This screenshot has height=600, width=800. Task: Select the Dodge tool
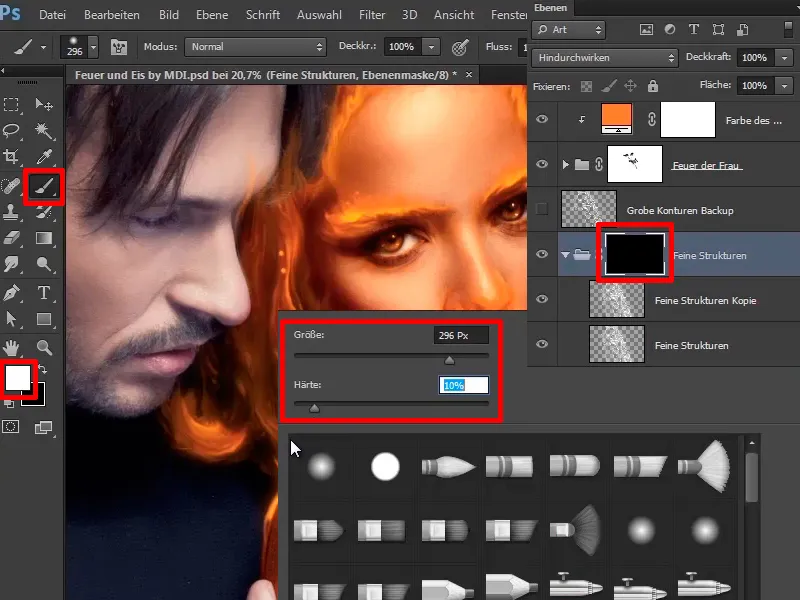coord(44,264)
